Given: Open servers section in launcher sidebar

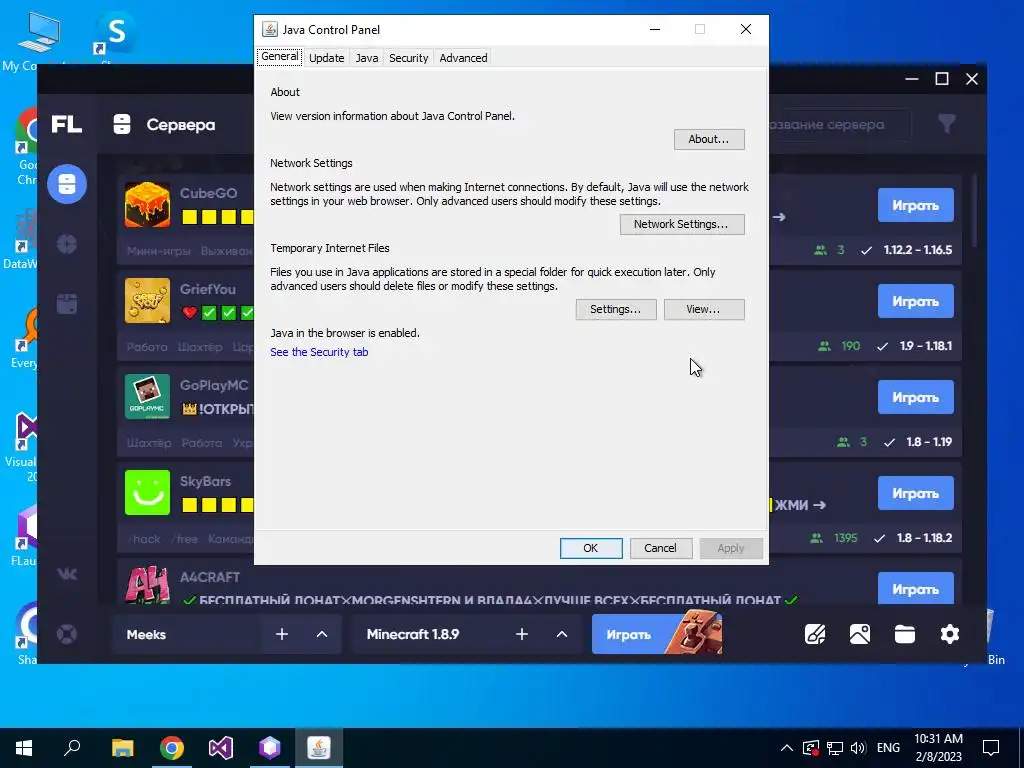Looking at the screenshot, I should click(x=67, y=184).
